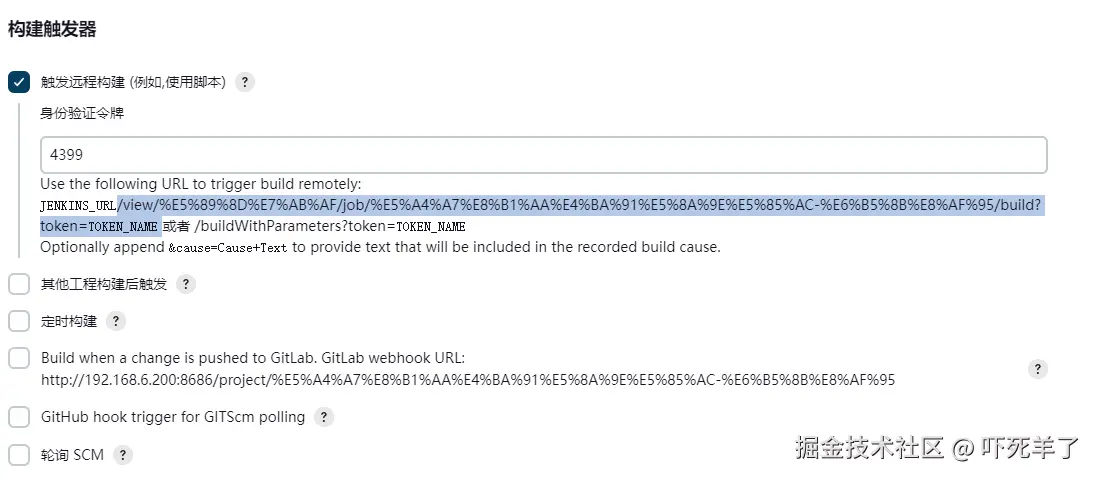
Task: Click the 构建触发器 section heading
Action: point(52,29)
